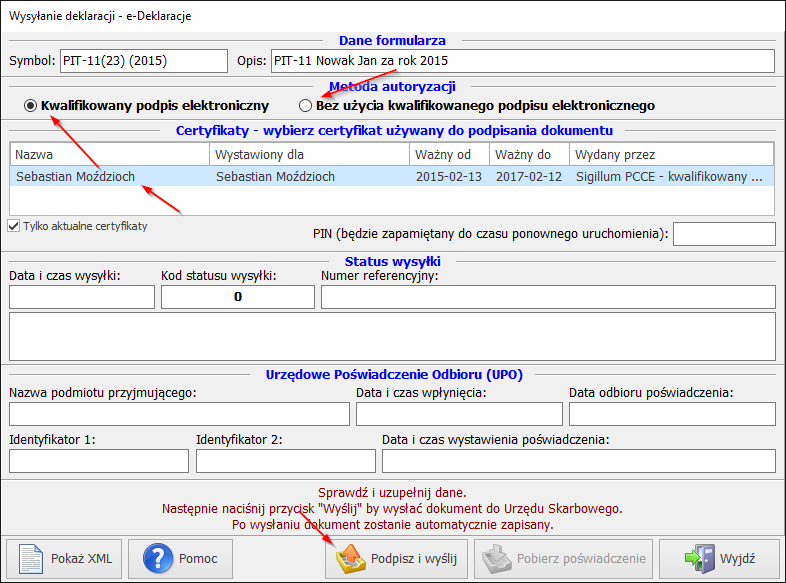Image resolution: width=786 pixels, height=583 pixels.
Task: Click the Wyjdź exit door icon
Action: (x=702, y=558)
